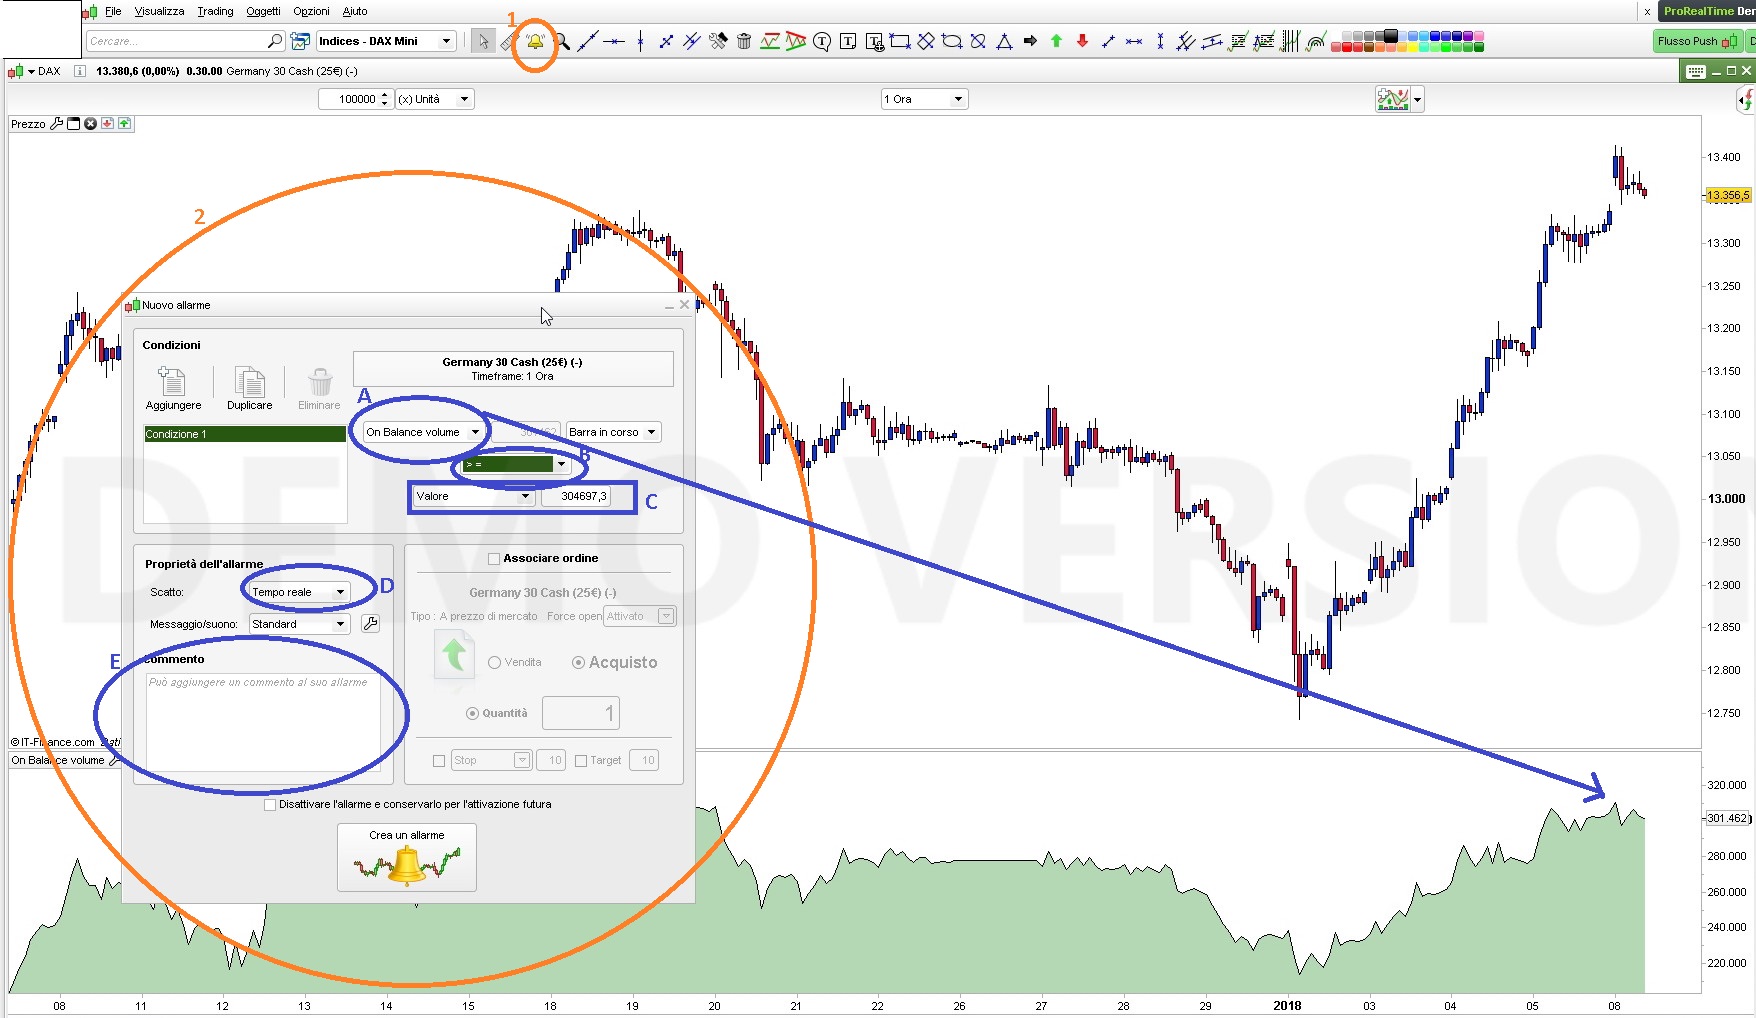The image size is (1756, 1018).
Task: Increase the 100000 units stepper
Action: pyautogui.click(x=385, y=95)
